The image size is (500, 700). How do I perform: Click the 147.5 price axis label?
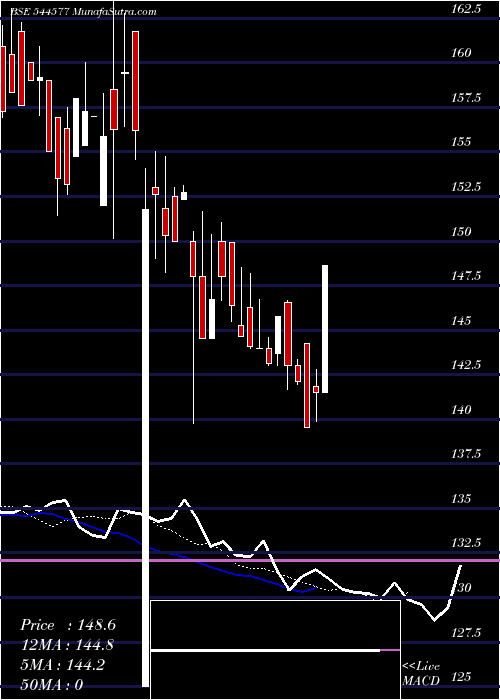(466, 276)
